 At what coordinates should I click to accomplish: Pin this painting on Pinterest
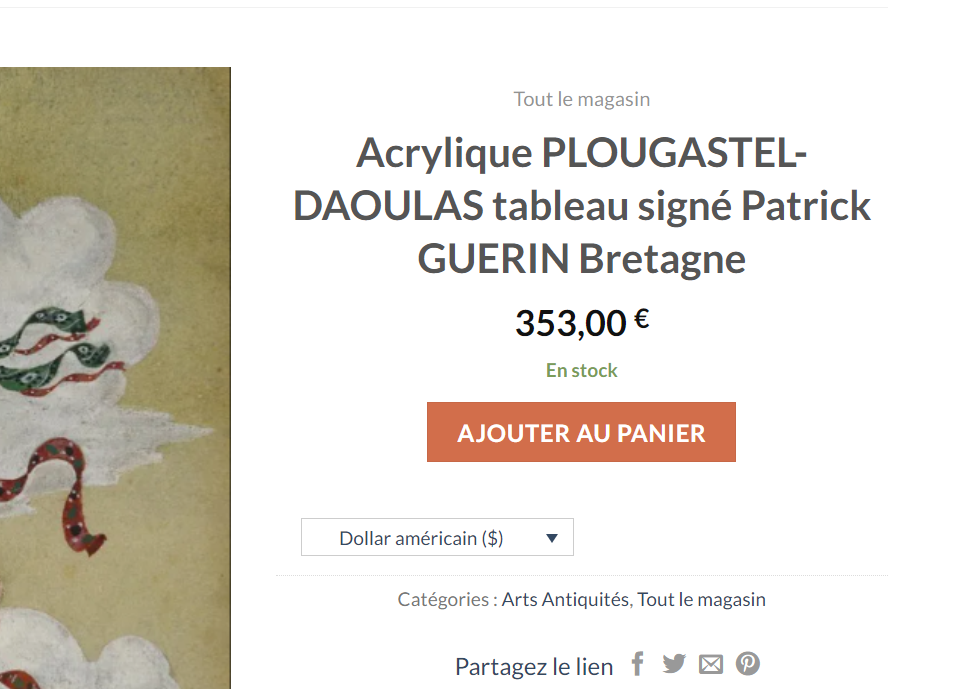pos(747,664)
